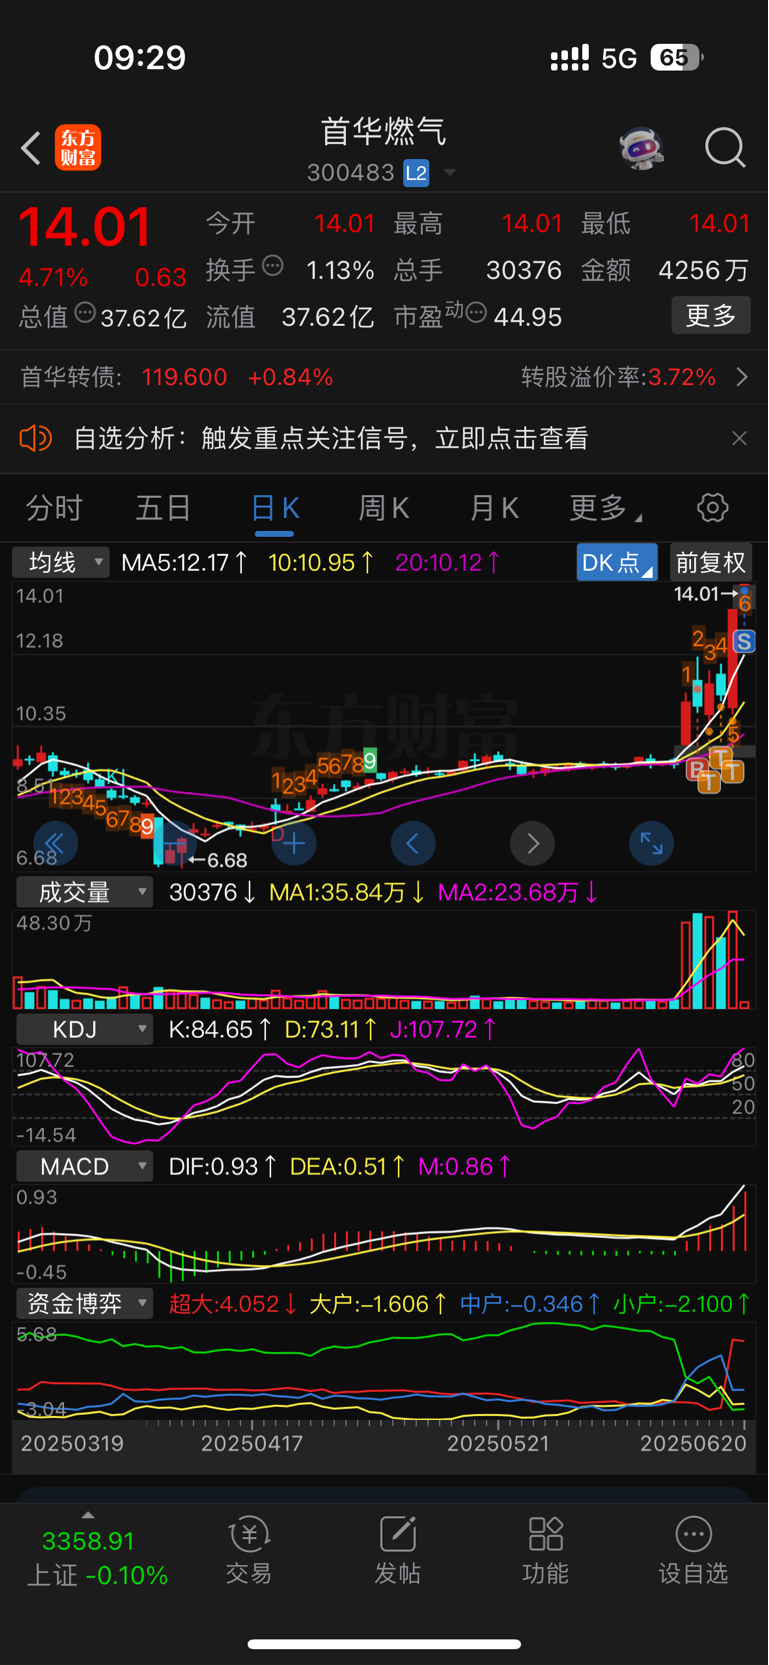Open the robot assistant avatar

point(641,148)
